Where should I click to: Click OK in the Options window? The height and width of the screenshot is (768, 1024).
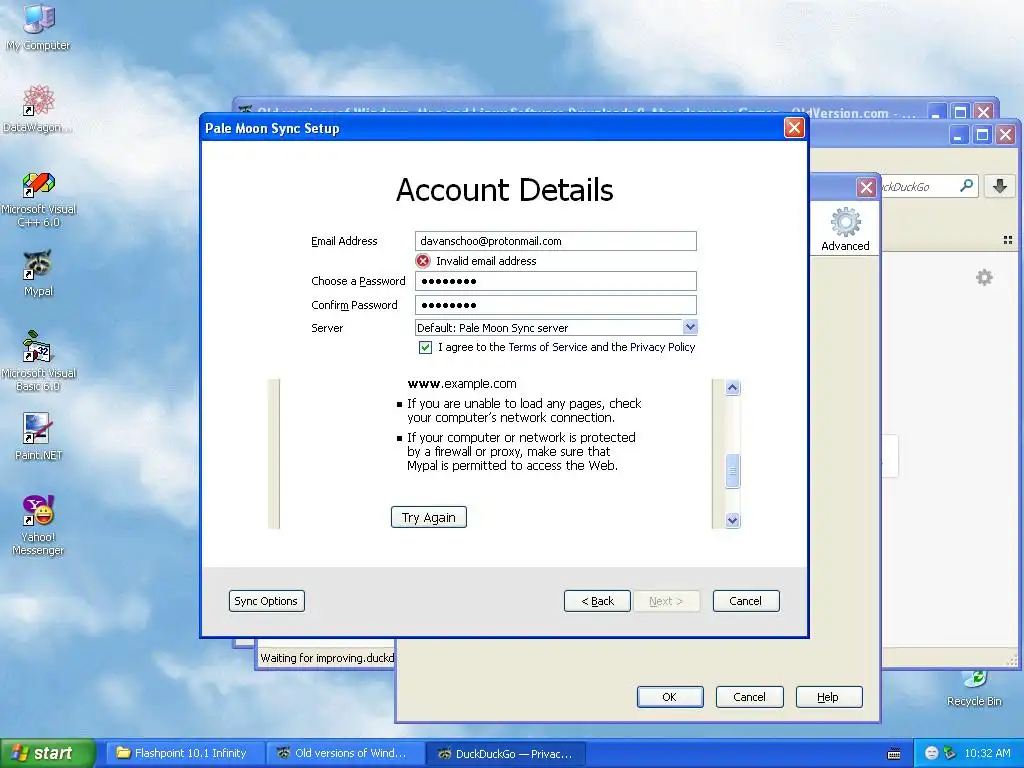(x=670, y=697)
